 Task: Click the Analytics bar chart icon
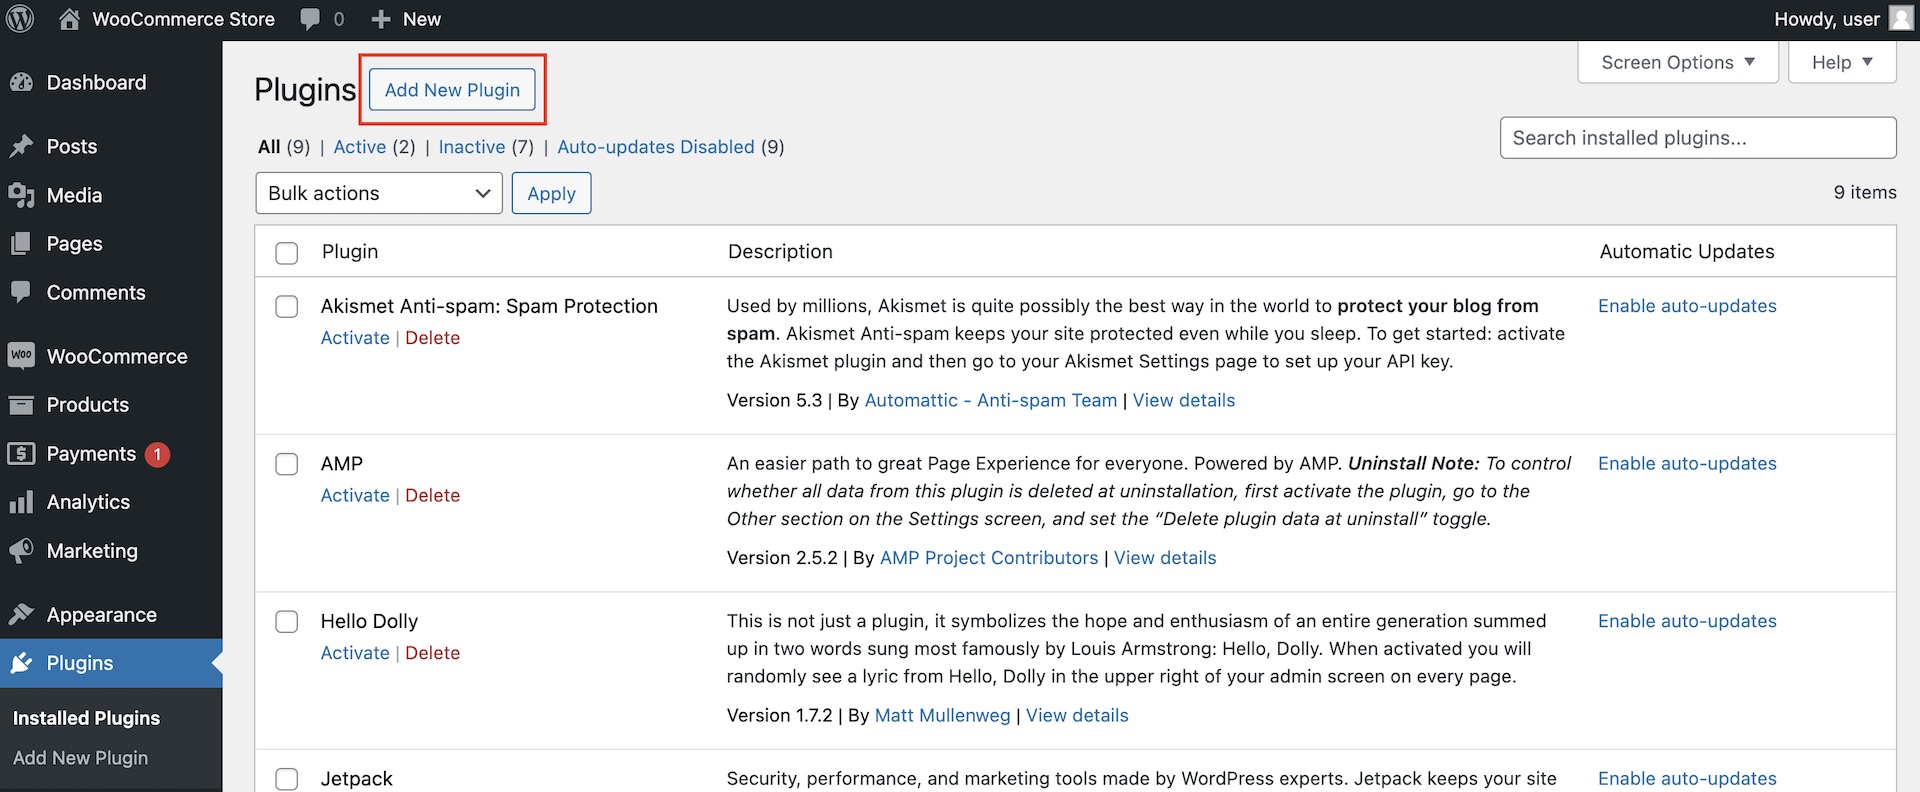[x=21, y=502]
